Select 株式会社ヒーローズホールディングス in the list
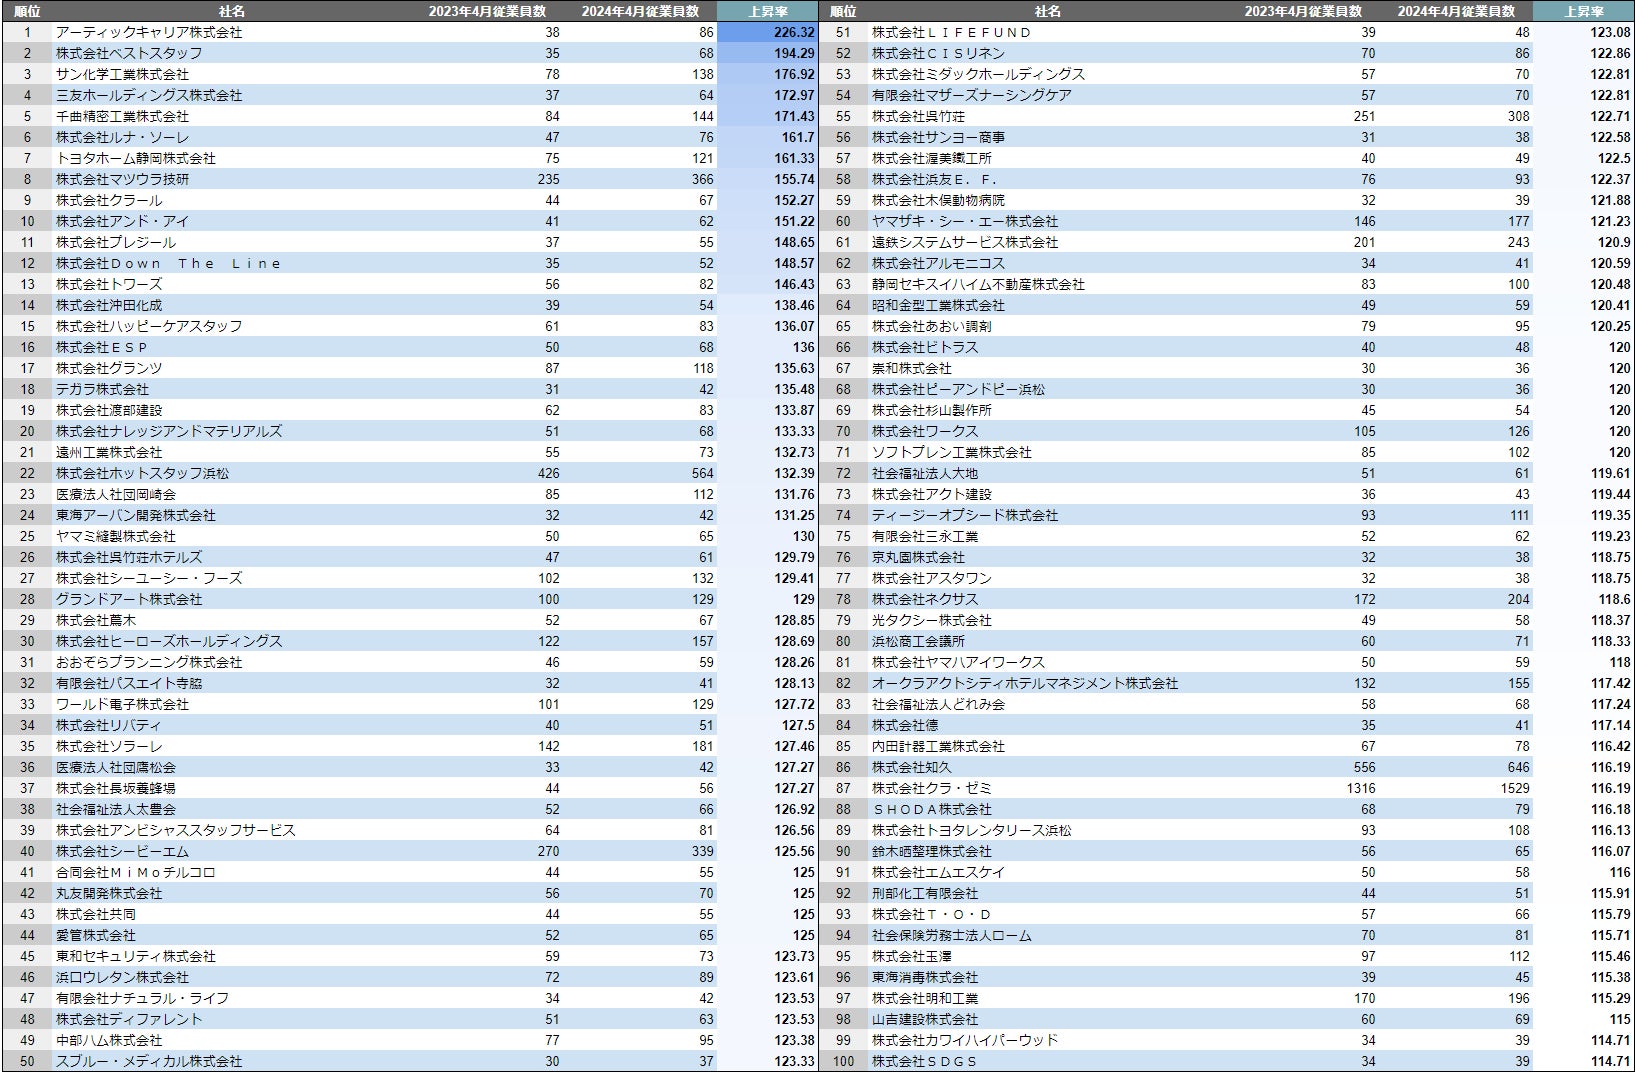Screen dimensions: 1635x1073 pyautogui.click(x=169, y=641)
